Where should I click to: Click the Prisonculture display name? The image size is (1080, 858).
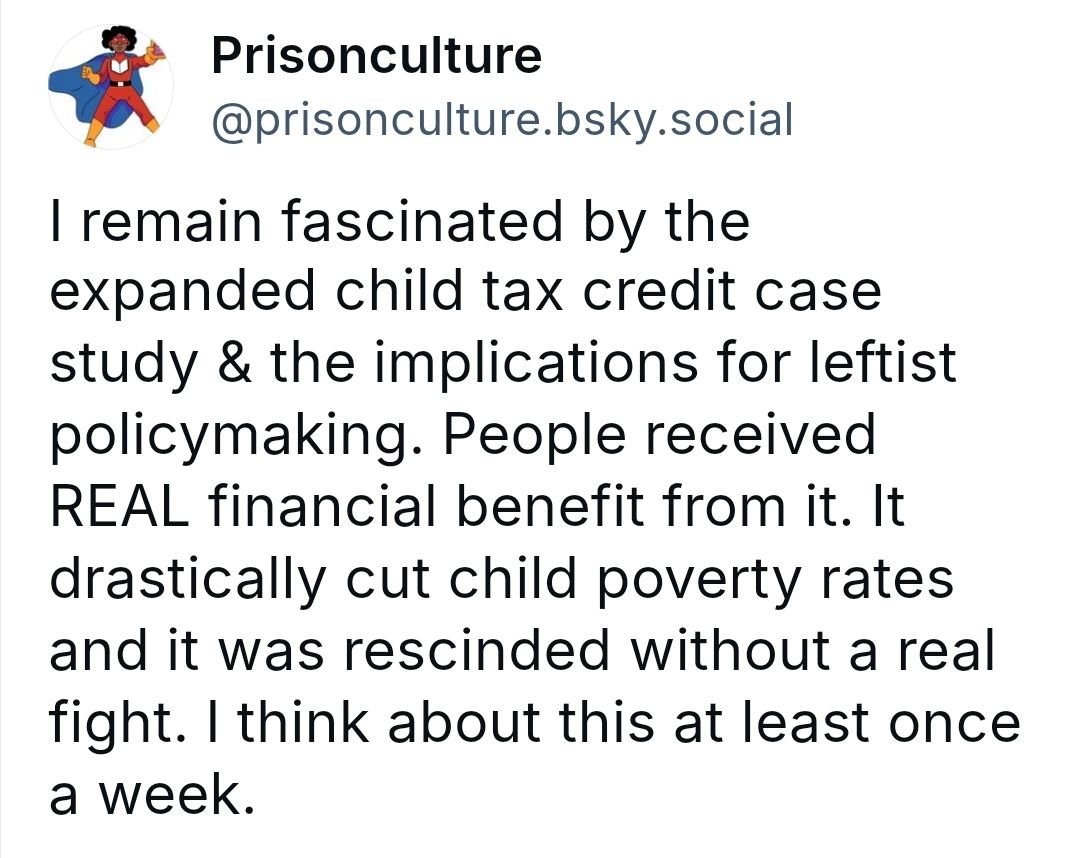coord(376,56)
